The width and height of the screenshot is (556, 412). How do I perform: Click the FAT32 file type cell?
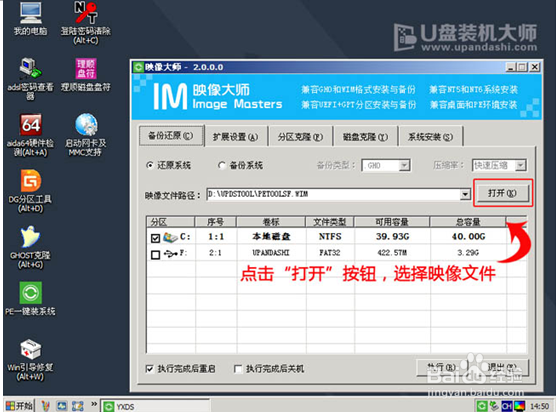(330, 253)
